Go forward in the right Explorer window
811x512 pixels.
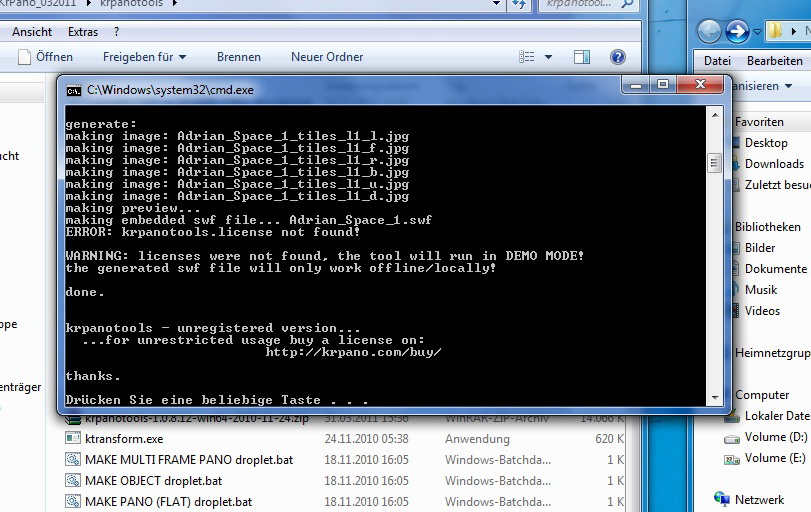pyautogui.click(x=738, y=31)
